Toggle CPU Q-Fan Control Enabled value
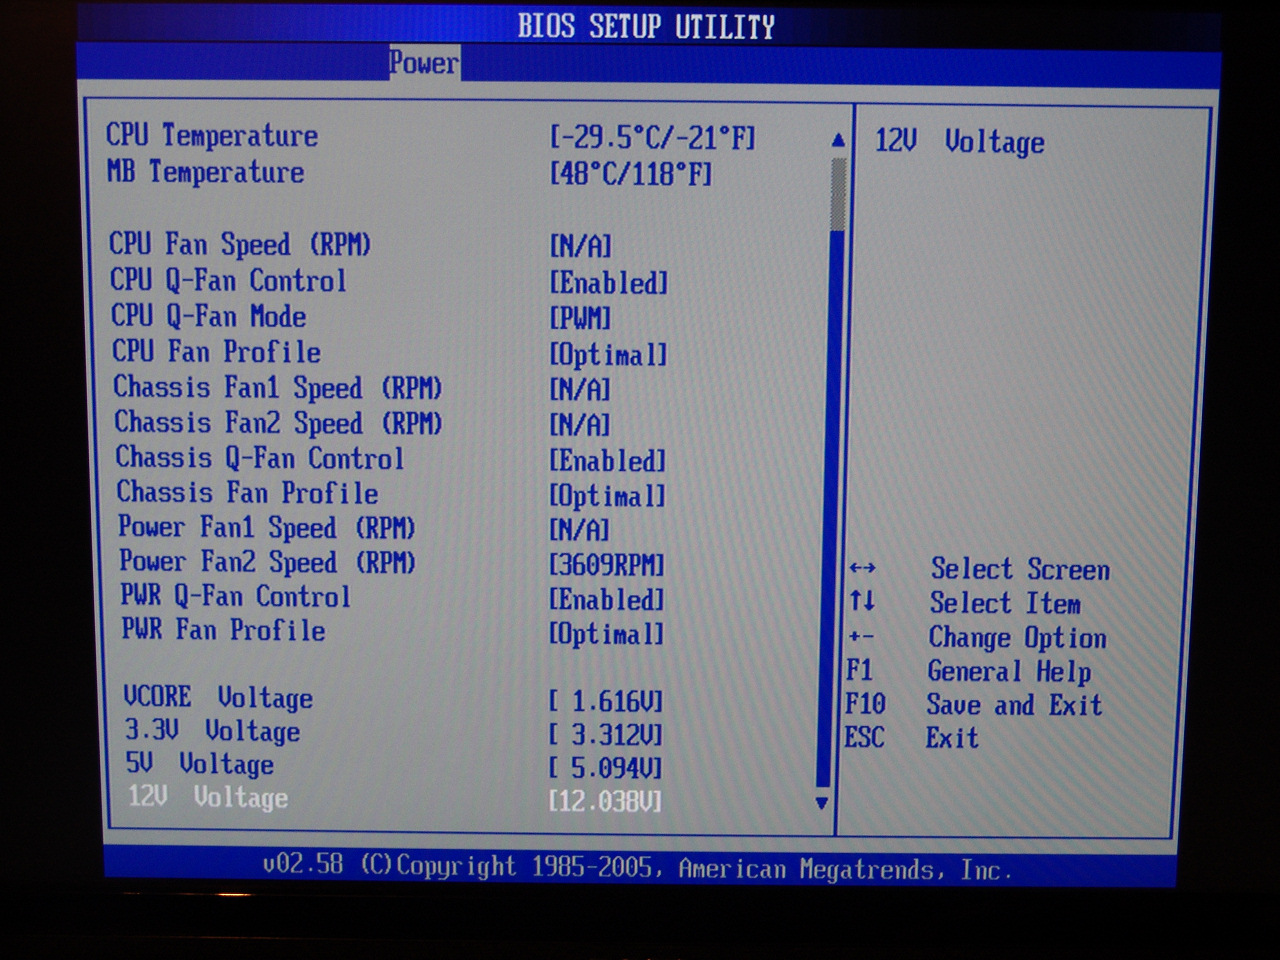1280x960 pixels. (608, 283)
